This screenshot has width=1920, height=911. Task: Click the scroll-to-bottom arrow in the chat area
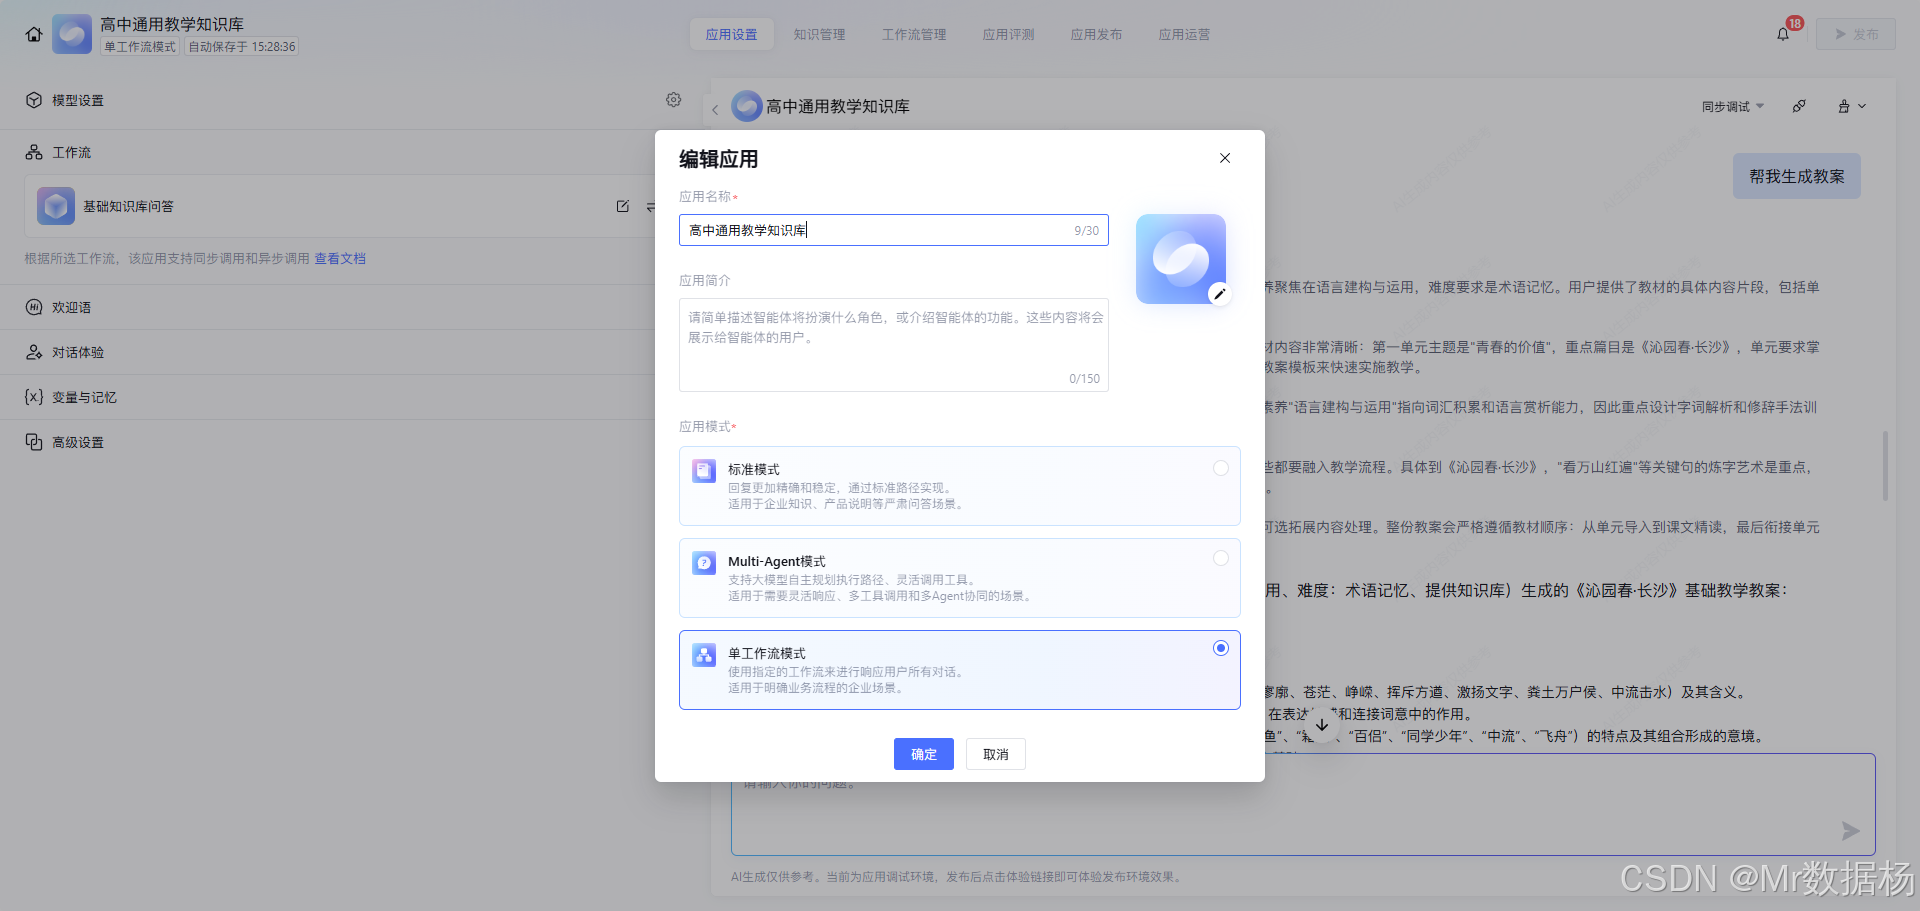pos(1322,723)
